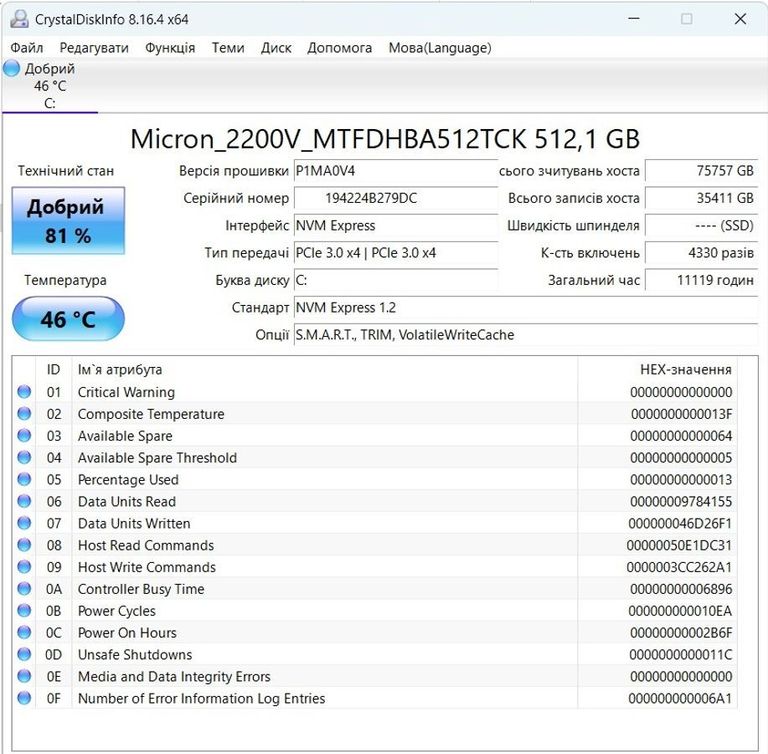The width and height of the screenshot is (768, 754).
Task: Click the status icon beside Power On Hours
Action: 24,633
